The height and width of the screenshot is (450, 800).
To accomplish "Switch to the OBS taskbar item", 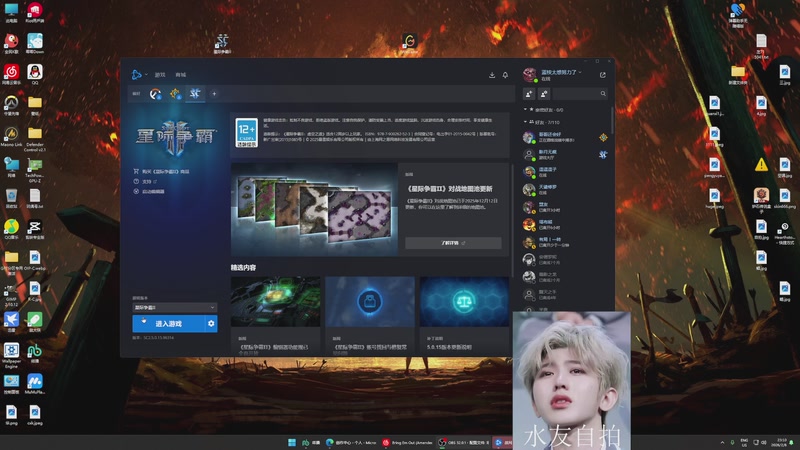I will pyautogui.click(x=464, y=442).
